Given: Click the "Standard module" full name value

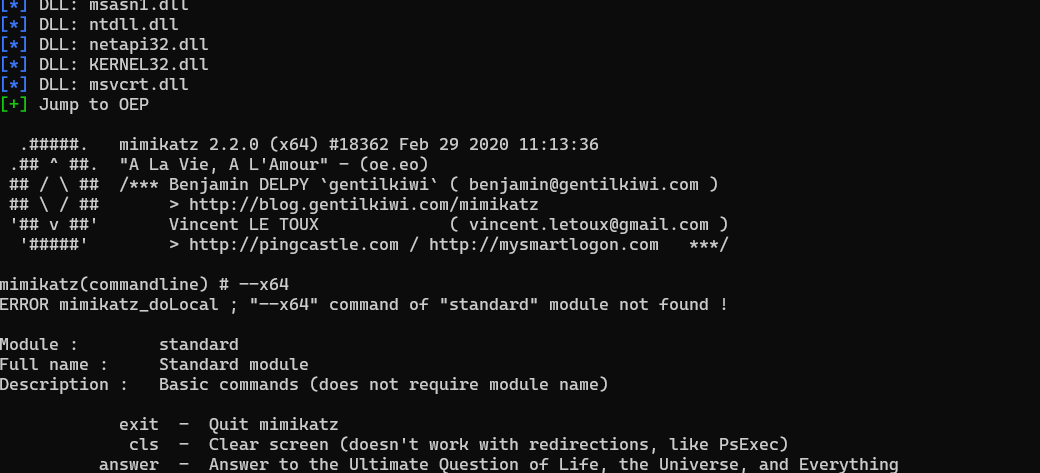Looking at the screenshot, I should coord(233,365).
